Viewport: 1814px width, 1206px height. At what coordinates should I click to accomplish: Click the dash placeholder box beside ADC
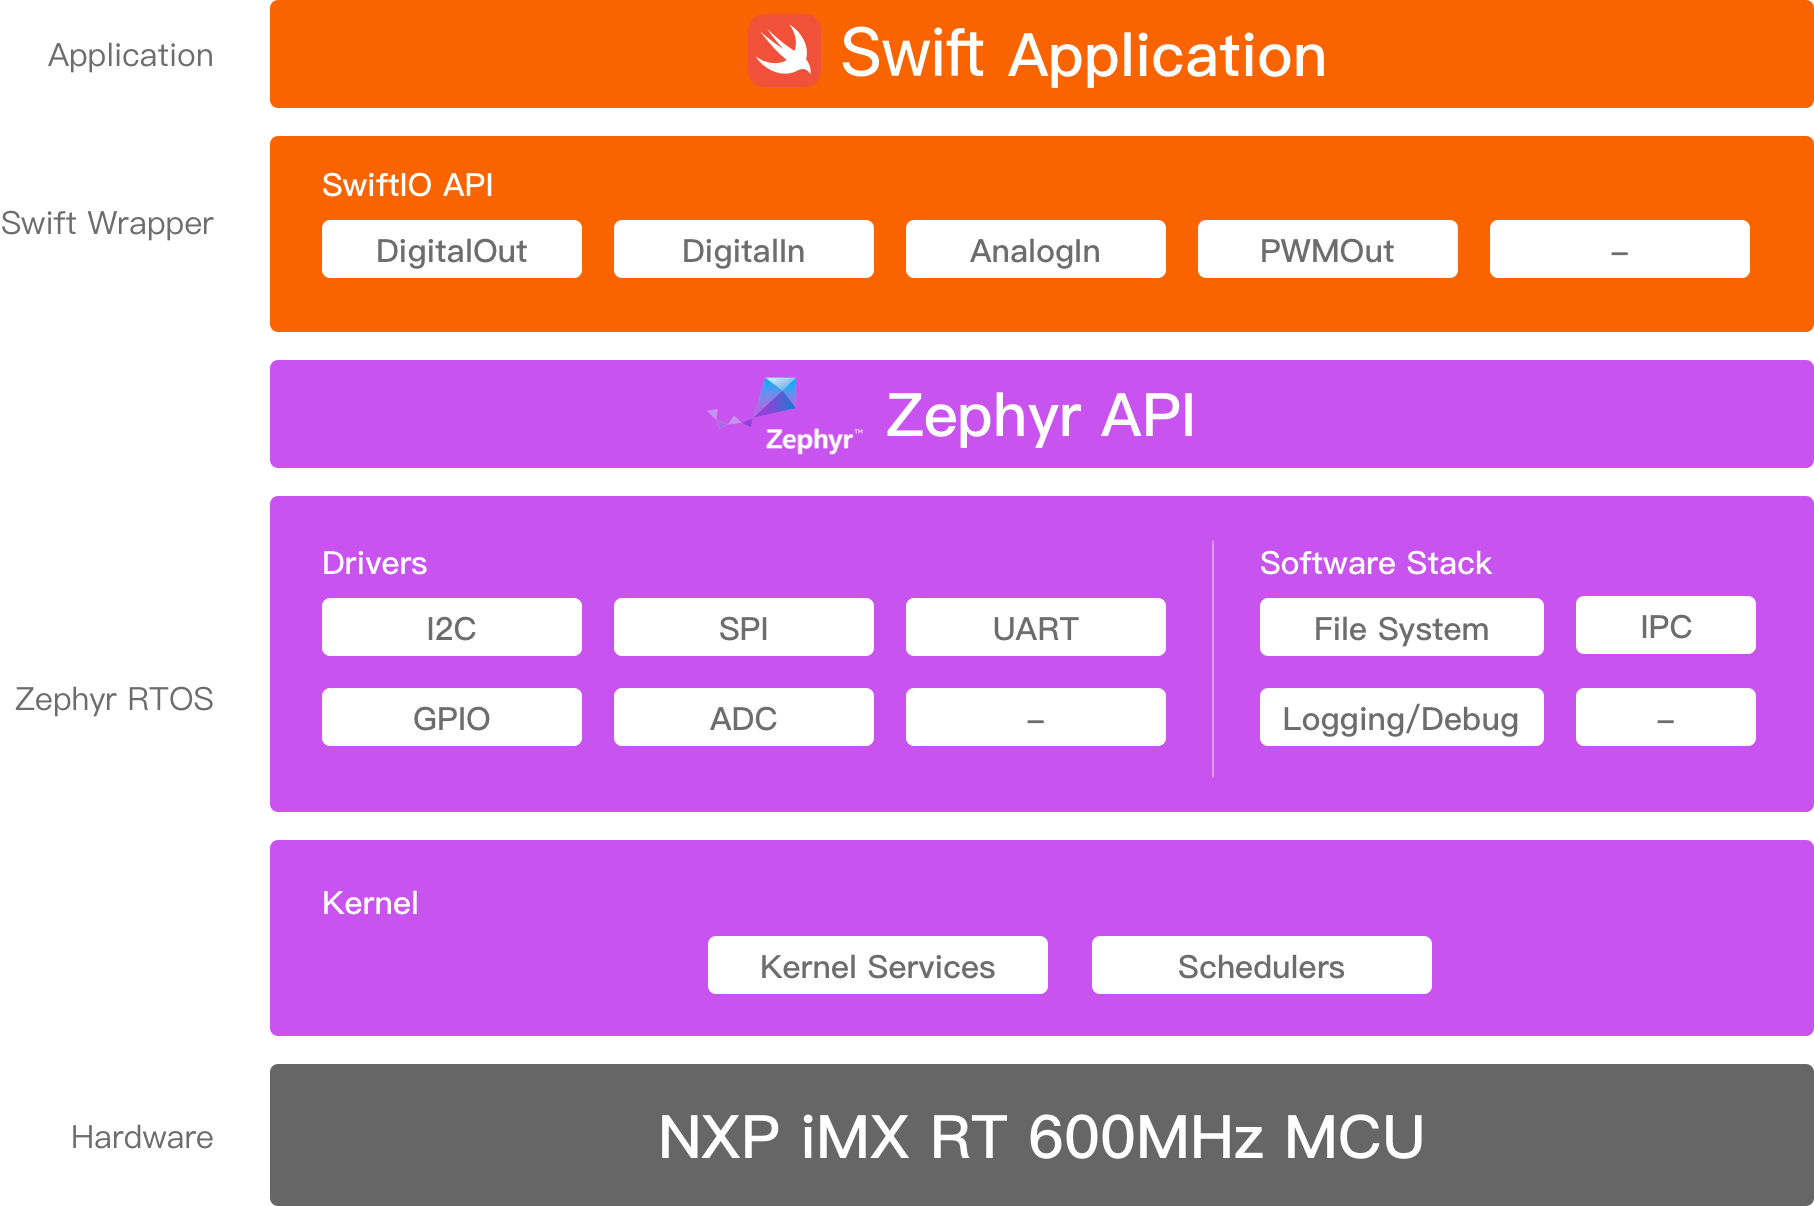point(1036,717)
